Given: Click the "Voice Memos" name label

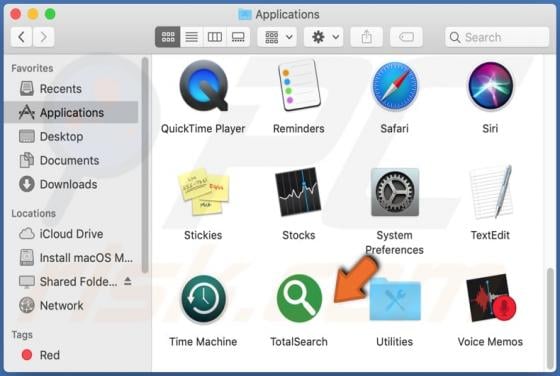Looking at the screenshot, I should tap(490, 342).
